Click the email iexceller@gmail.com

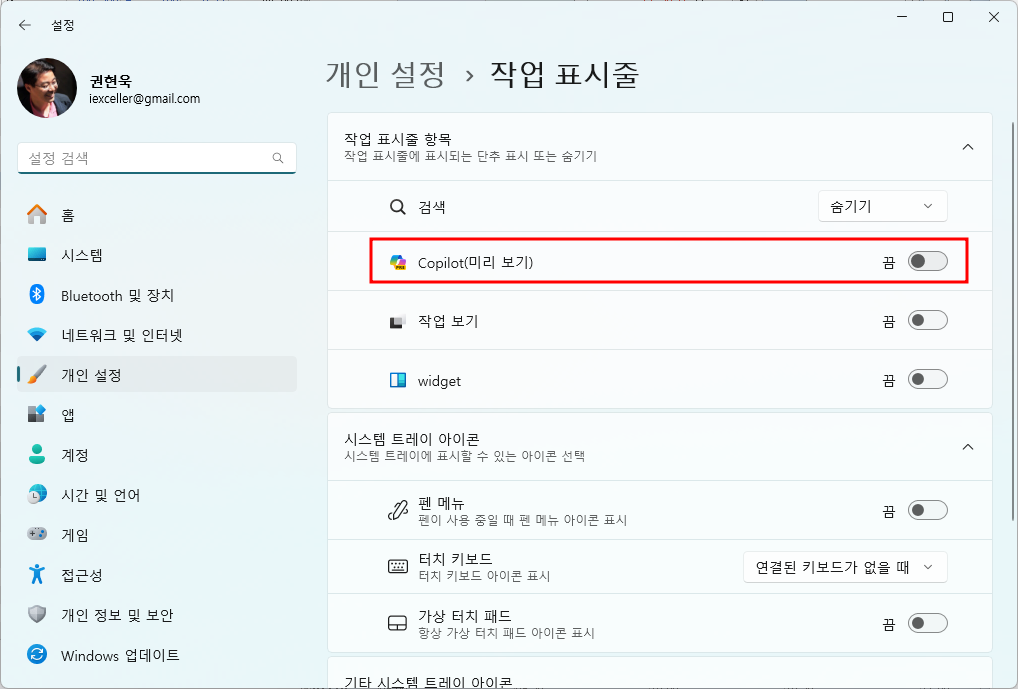pos(145,99)
